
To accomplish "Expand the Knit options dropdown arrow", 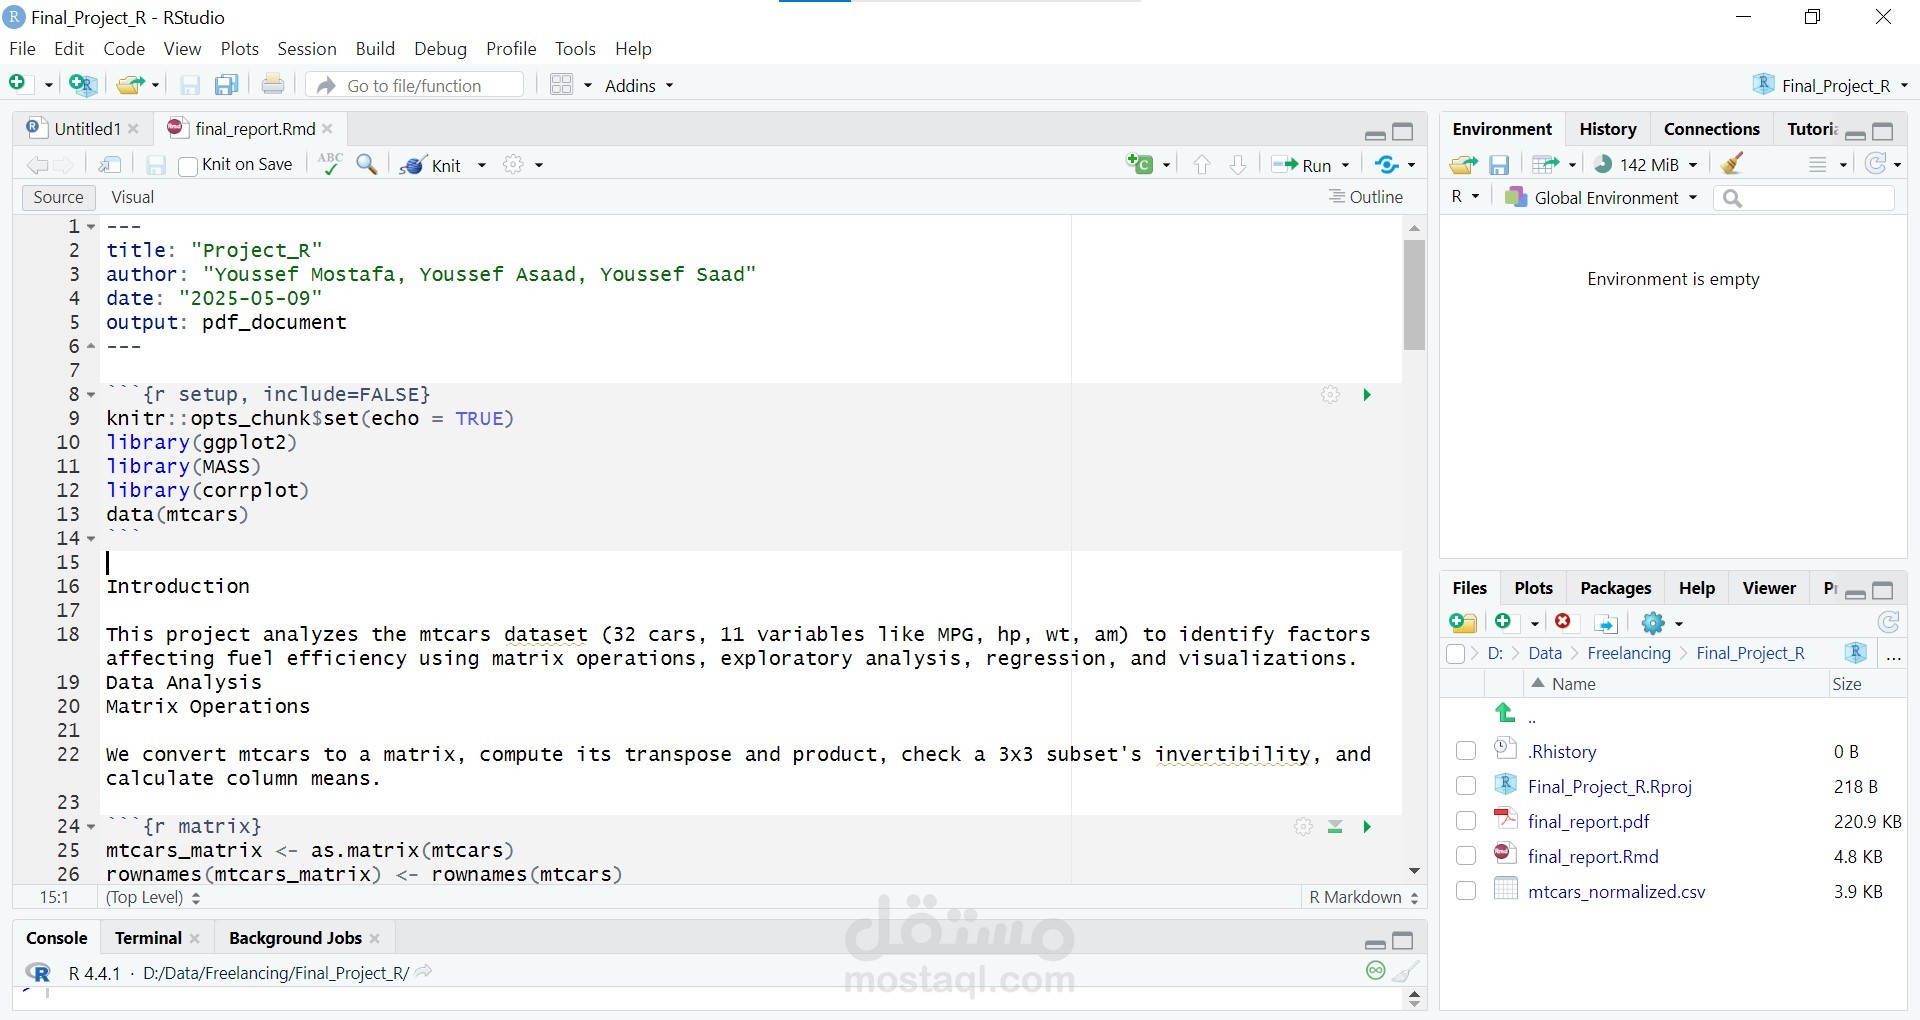I will 482,165.
